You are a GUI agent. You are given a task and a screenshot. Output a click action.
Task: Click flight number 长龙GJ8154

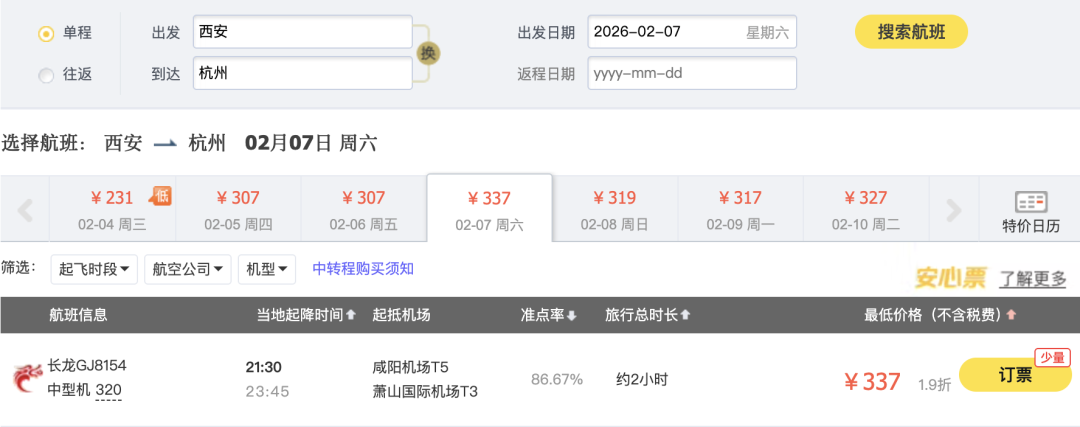click(x=87, y=366)
